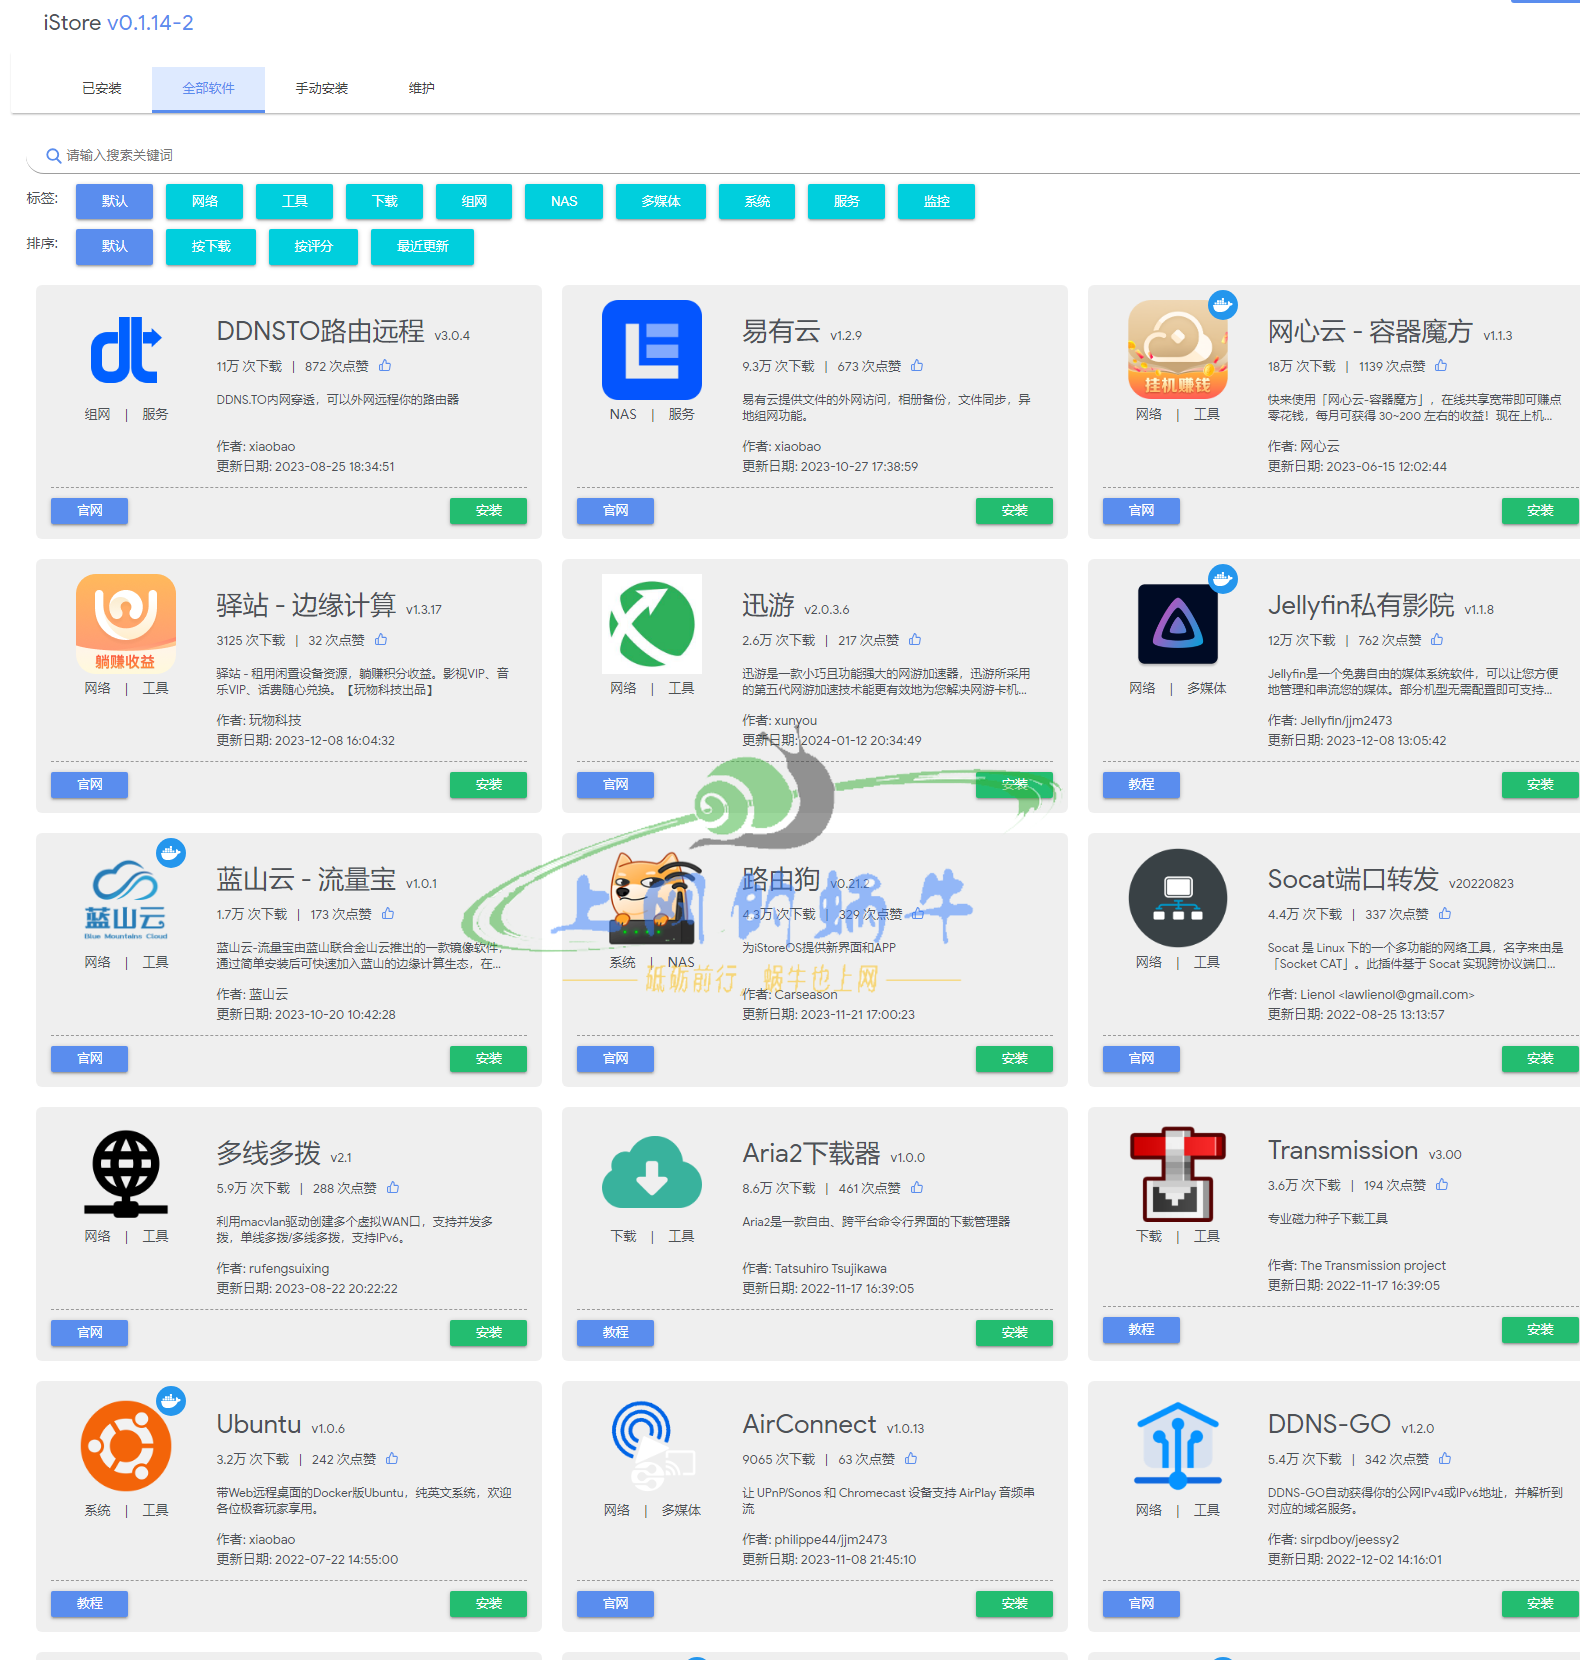The height and width of the screenshot is (1660, 1580).
Task: Open the 手动安装 tab
Action: pos(322,89)
